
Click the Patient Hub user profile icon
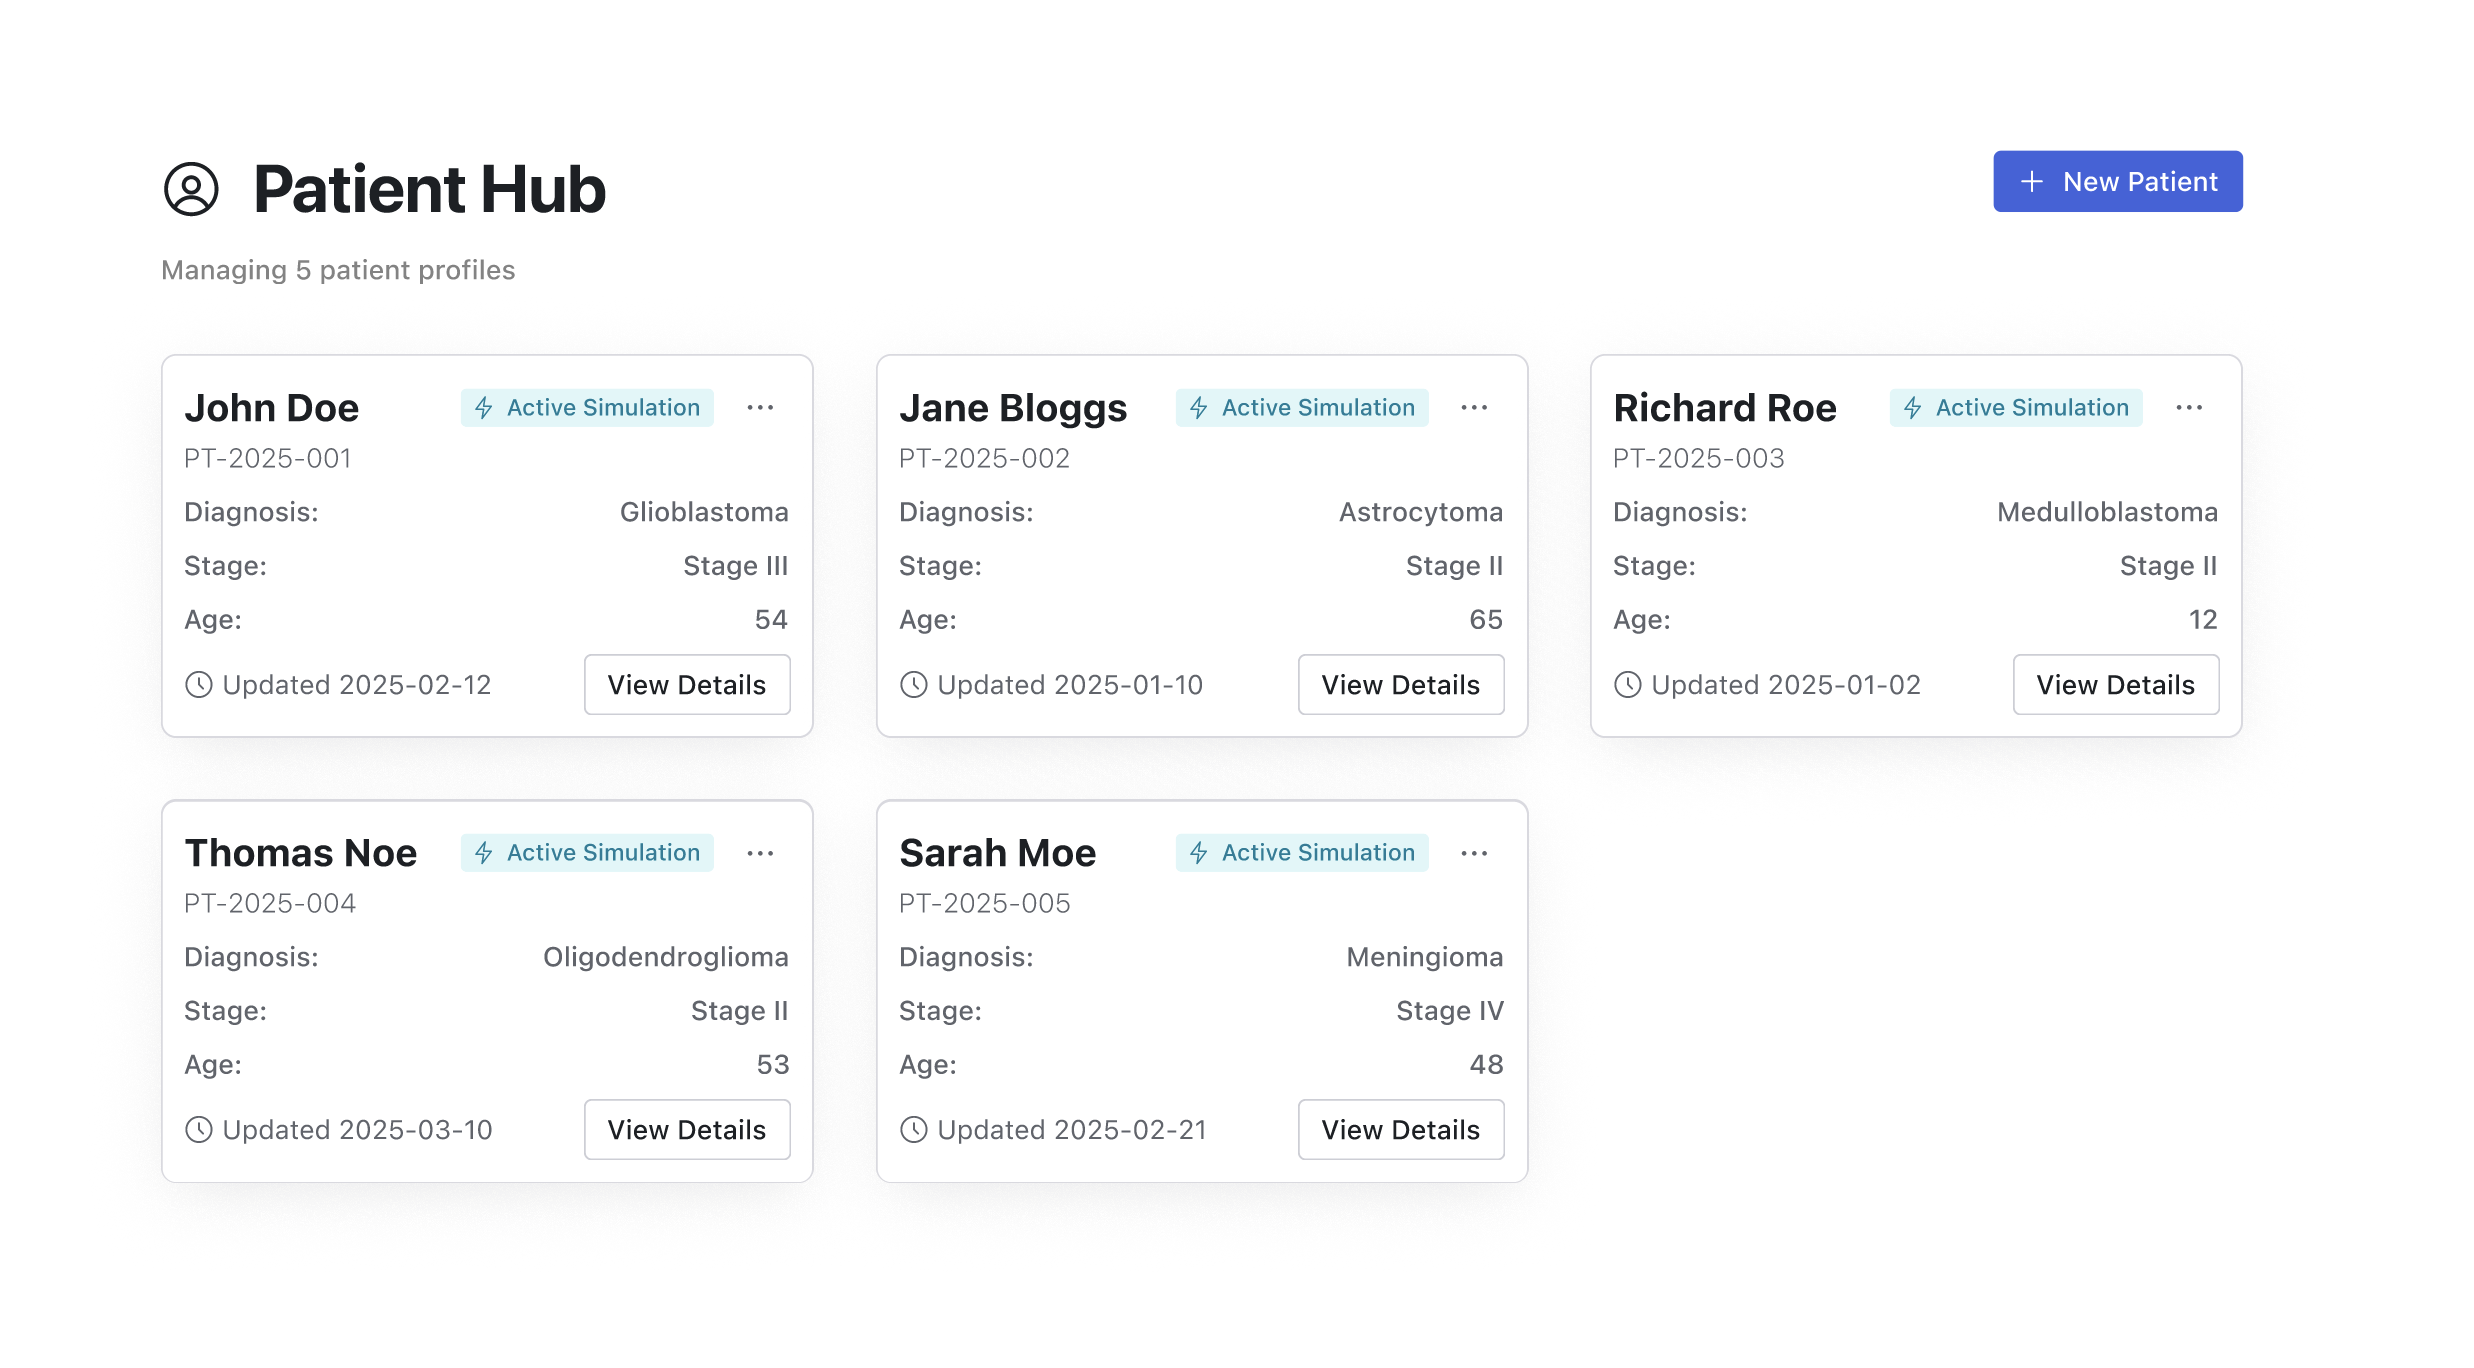191,189
